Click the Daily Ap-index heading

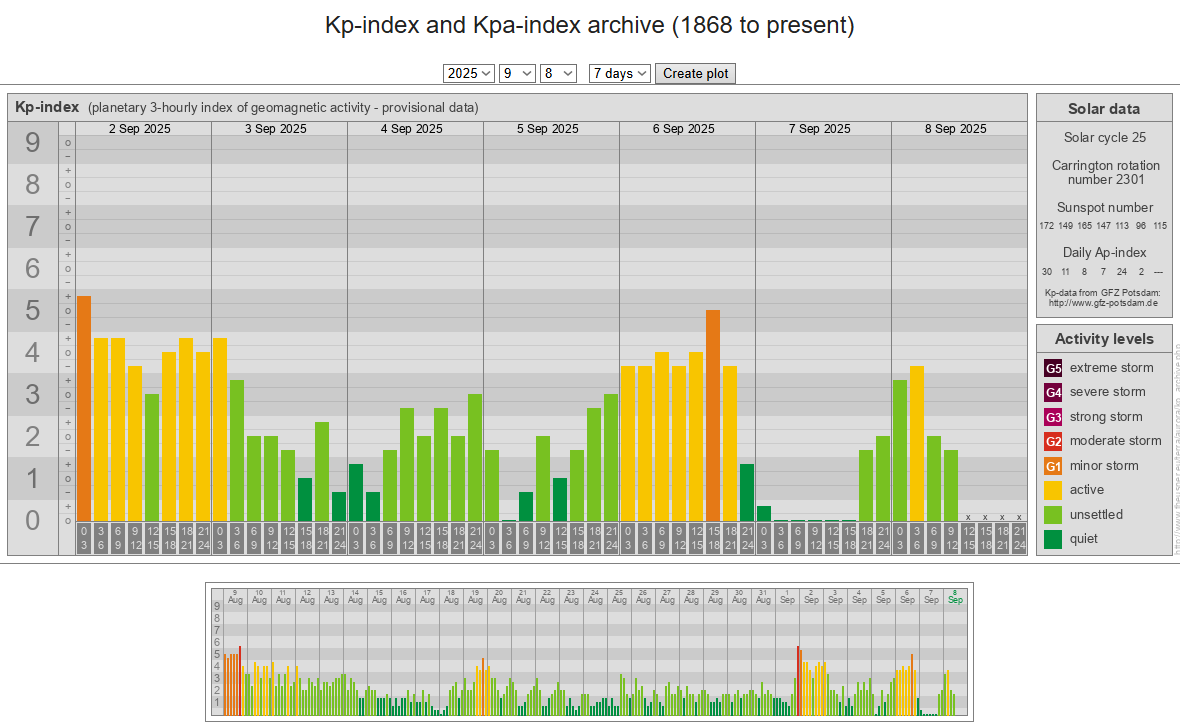1104,253
